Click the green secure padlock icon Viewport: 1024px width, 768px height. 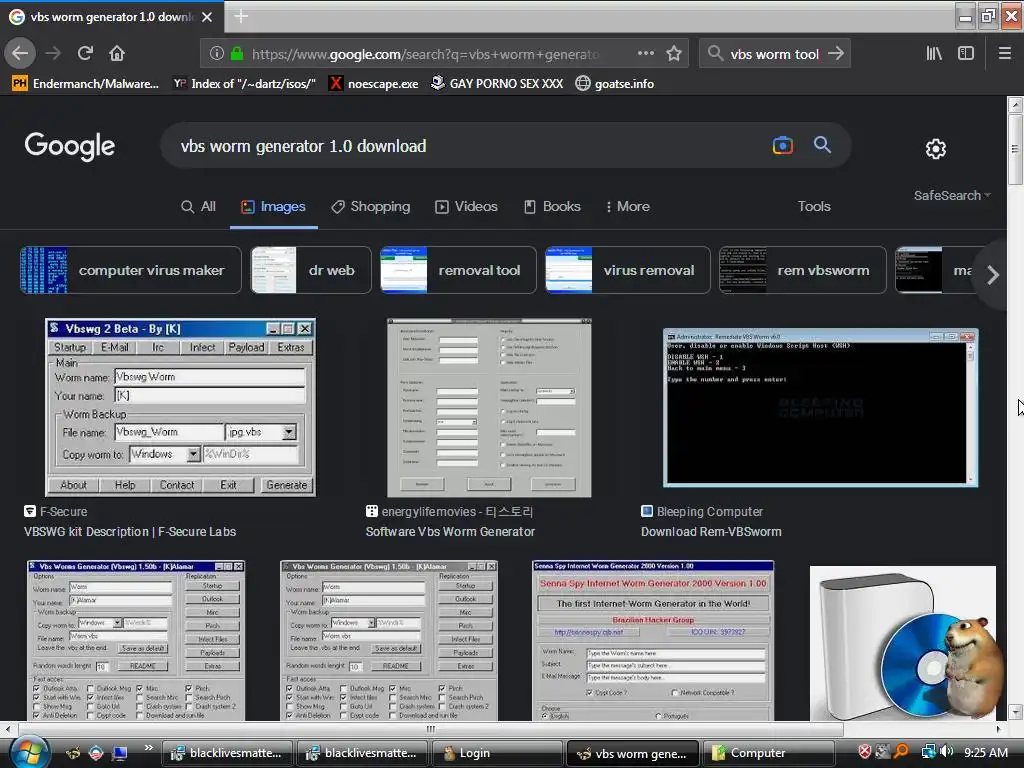click(237, 54)
